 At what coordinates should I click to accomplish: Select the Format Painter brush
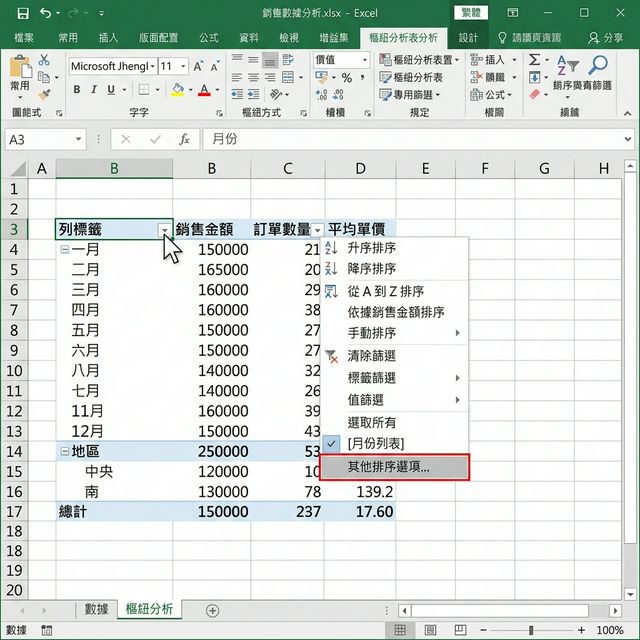click(x=44, y=95)
